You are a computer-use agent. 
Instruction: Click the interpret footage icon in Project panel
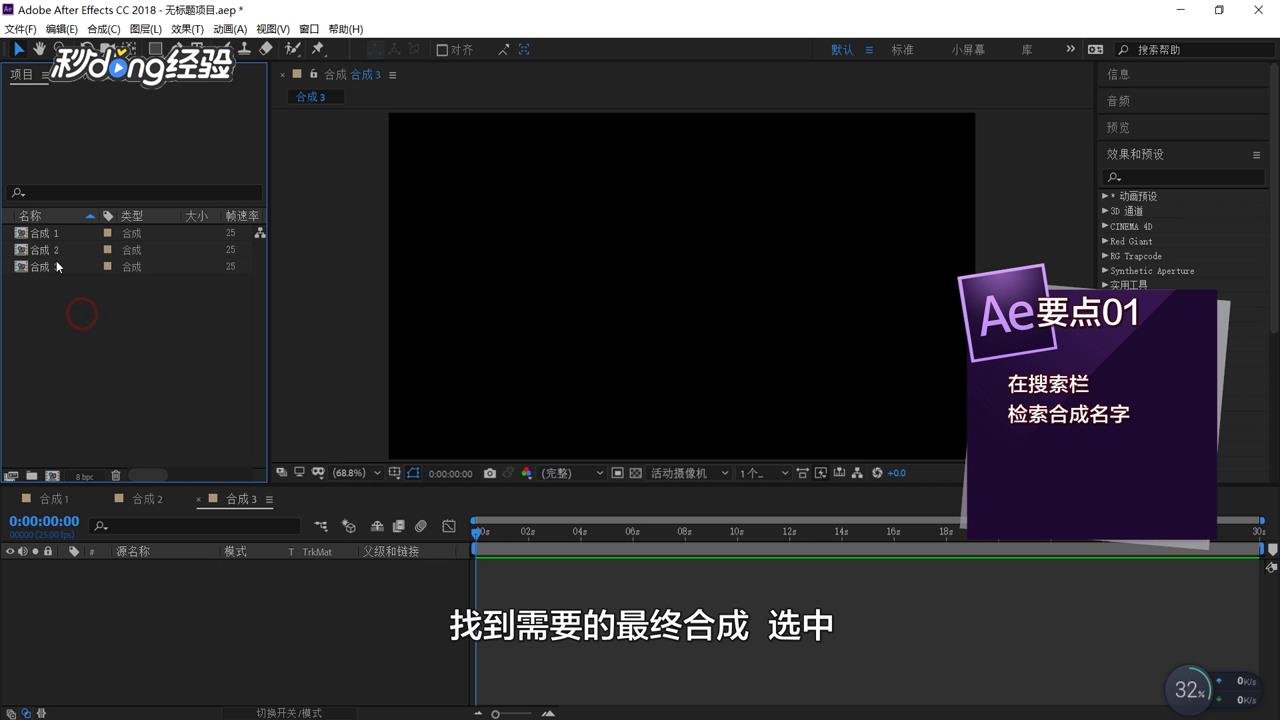point(12,476)
